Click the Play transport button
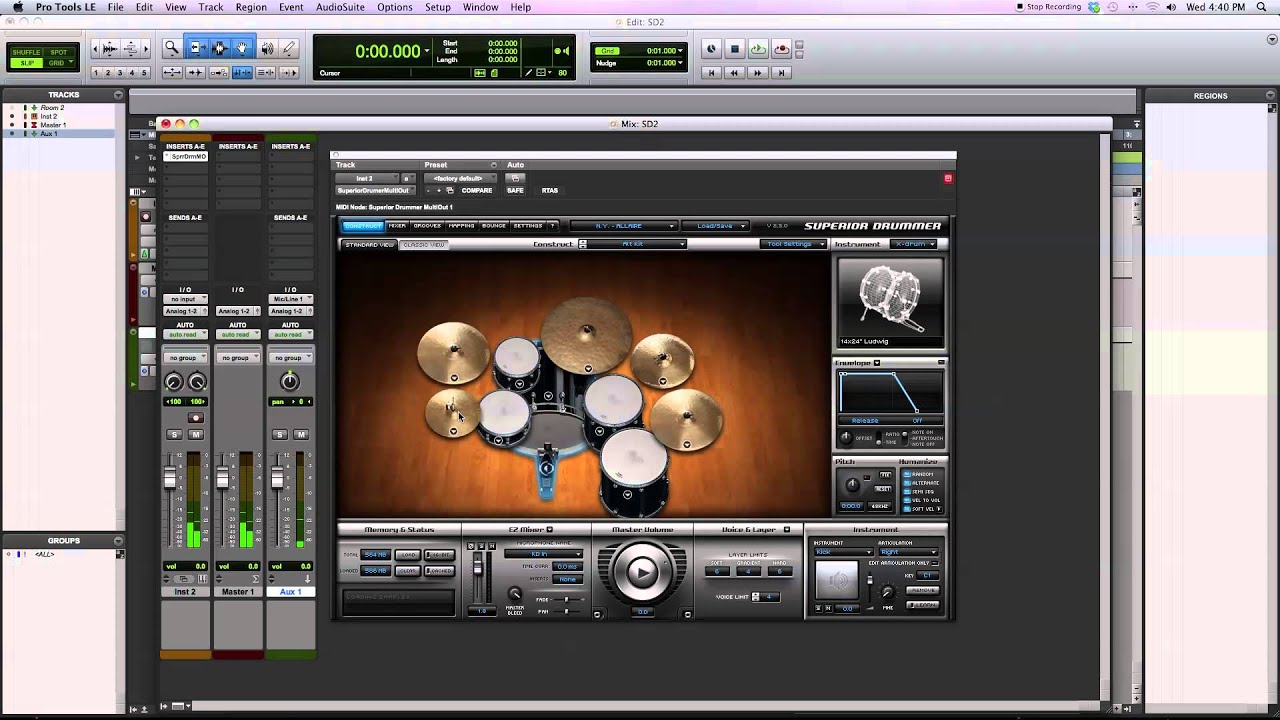This screenshot has width=1280, height=720. pyautogui.click(x=758, y=49)
